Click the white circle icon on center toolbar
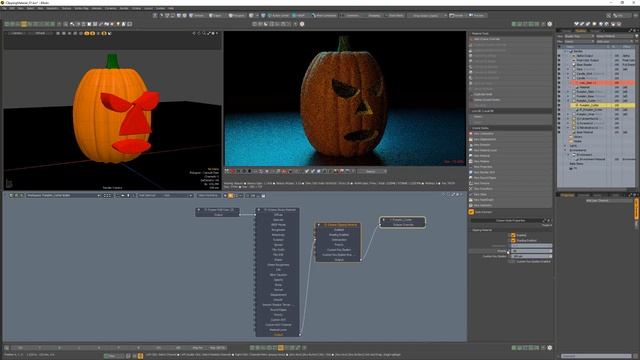Screen dimensions: 640x360 coord(302,24)
